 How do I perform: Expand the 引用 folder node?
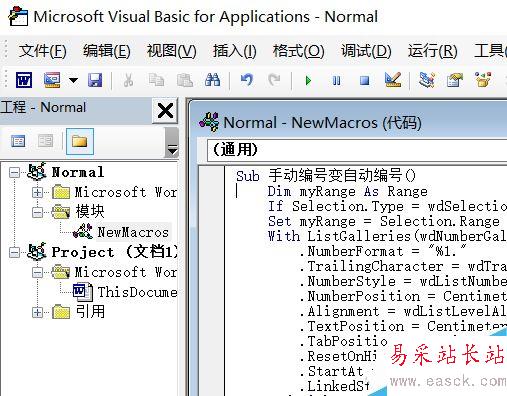point(37,312)
